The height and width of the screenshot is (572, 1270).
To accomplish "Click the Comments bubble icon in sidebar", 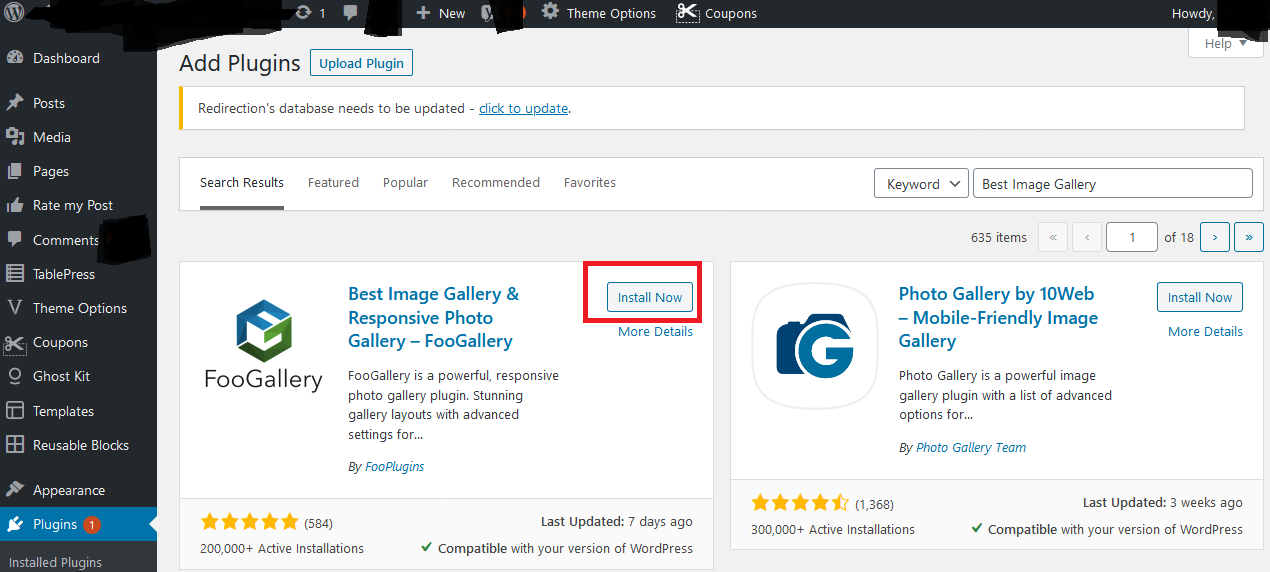I will tap(15, 240).
